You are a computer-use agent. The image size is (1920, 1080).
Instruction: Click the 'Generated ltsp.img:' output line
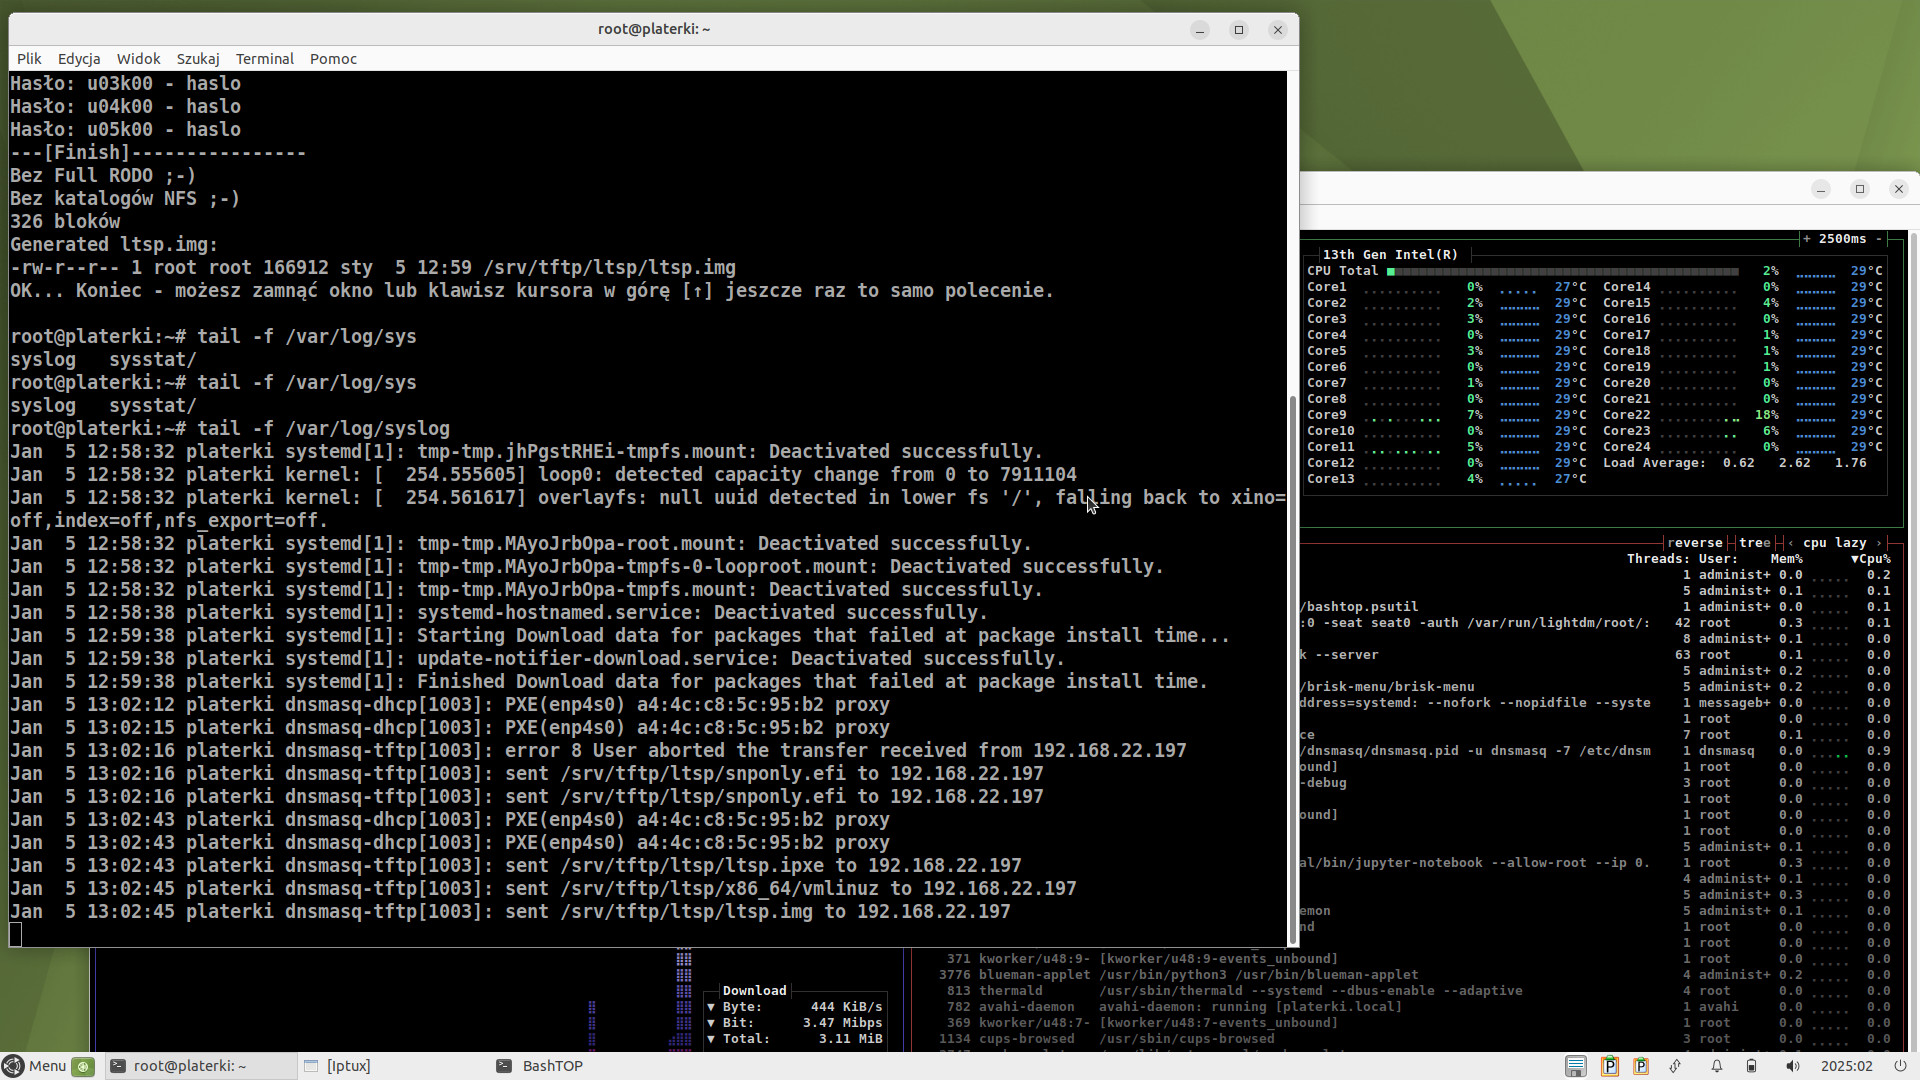coord(114,245)
